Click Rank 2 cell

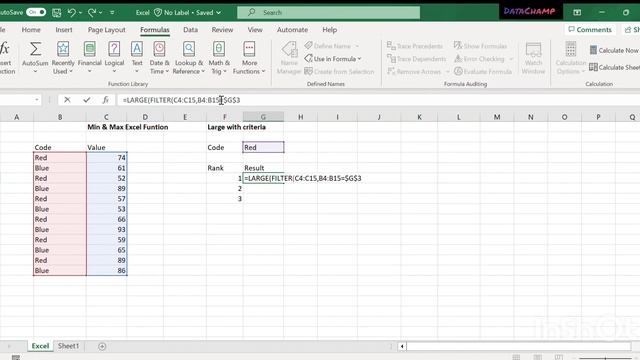click(x=224, y=189)
